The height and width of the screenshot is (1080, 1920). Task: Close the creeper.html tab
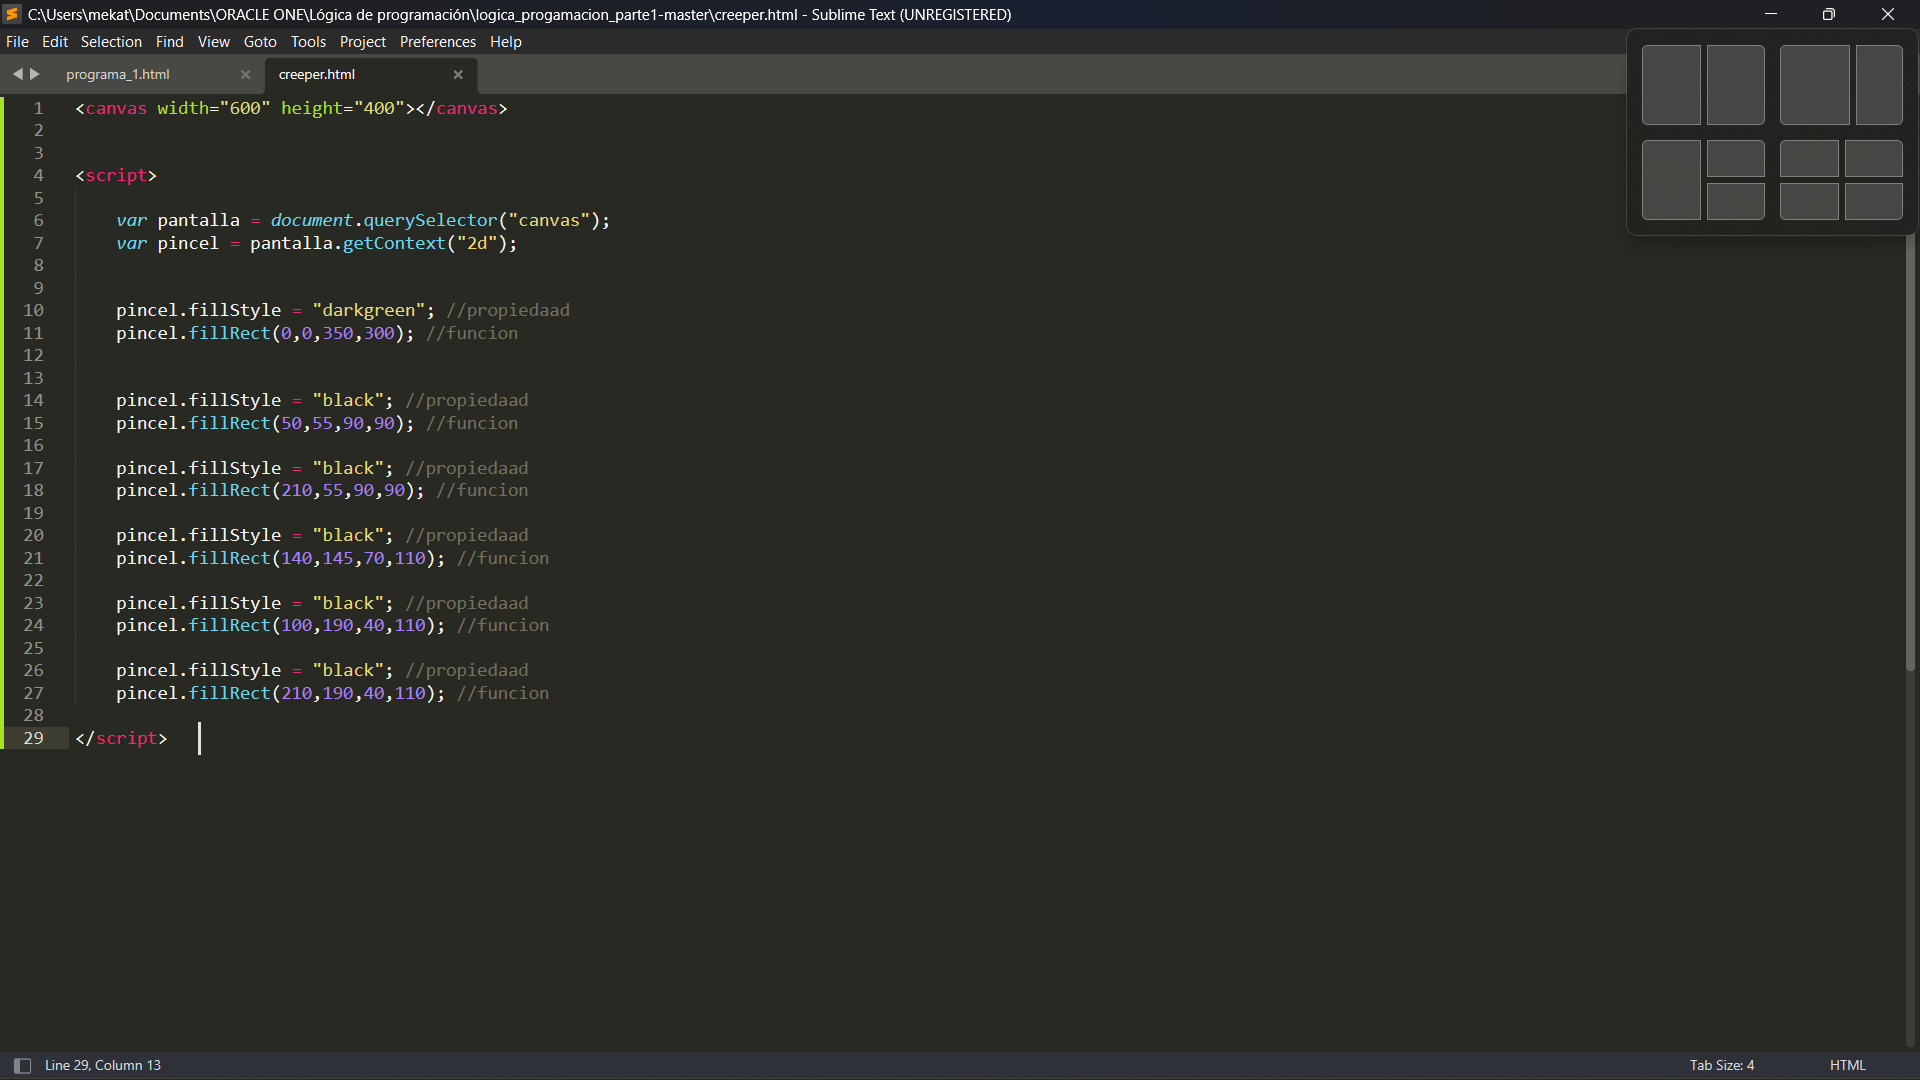pos(458,74)
